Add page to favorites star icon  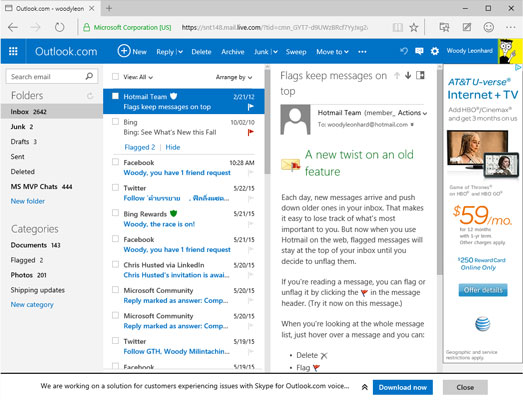[414, 27]
